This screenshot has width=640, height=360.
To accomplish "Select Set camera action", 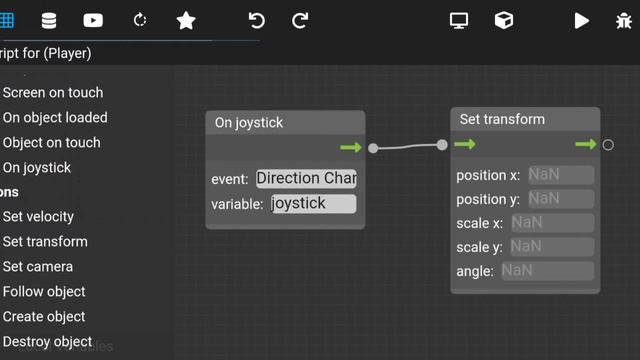I will (x=38, y=267).
